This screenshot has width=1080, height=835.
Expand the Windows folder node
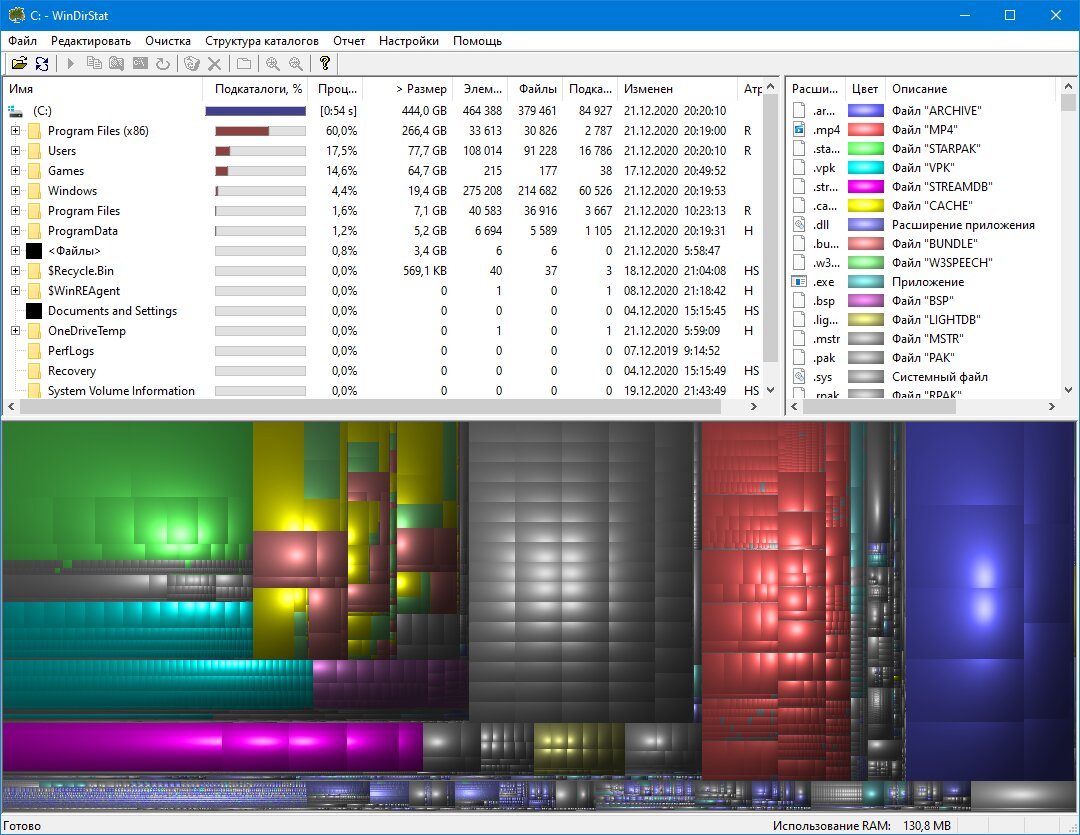(x=15, y=191)
